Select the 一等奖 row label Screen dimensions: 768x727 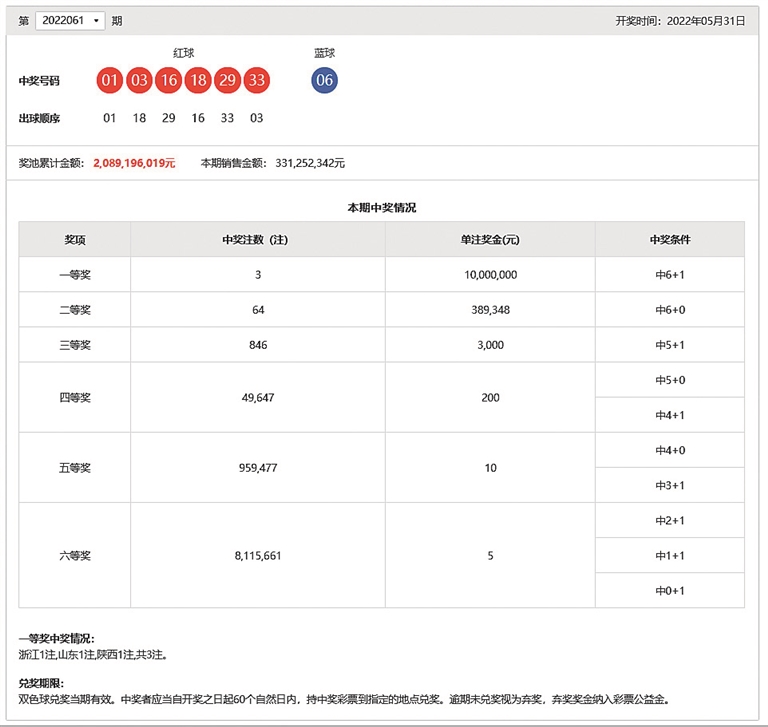(75, 275)
